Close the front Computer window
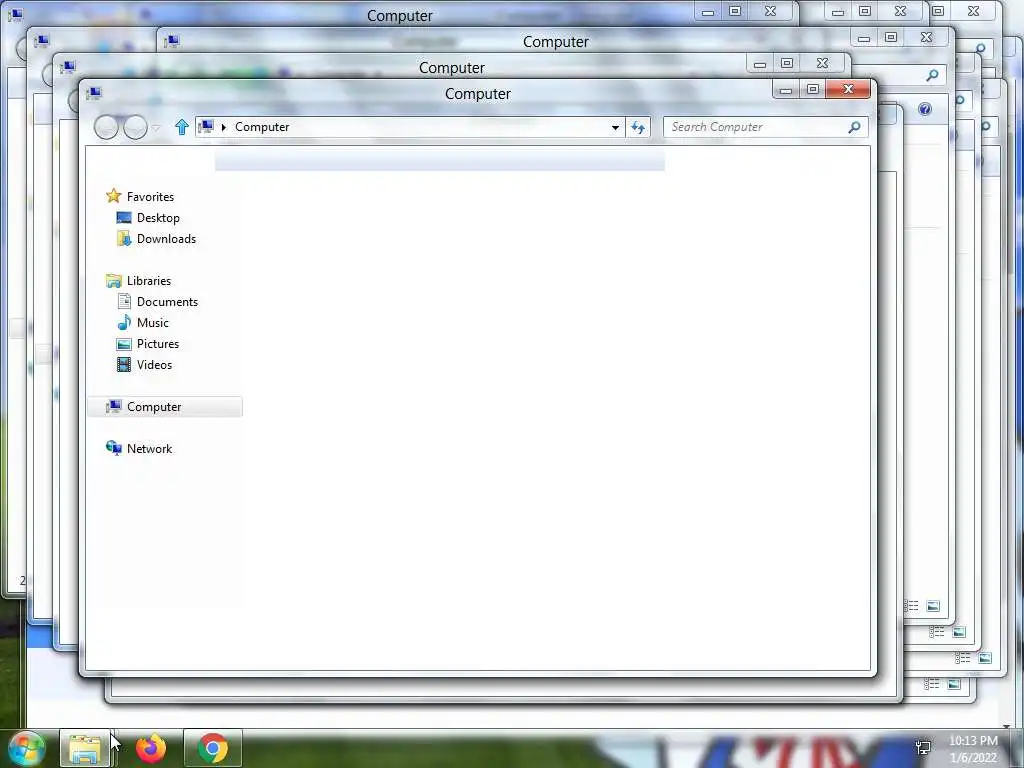 [x=848, y=89]
